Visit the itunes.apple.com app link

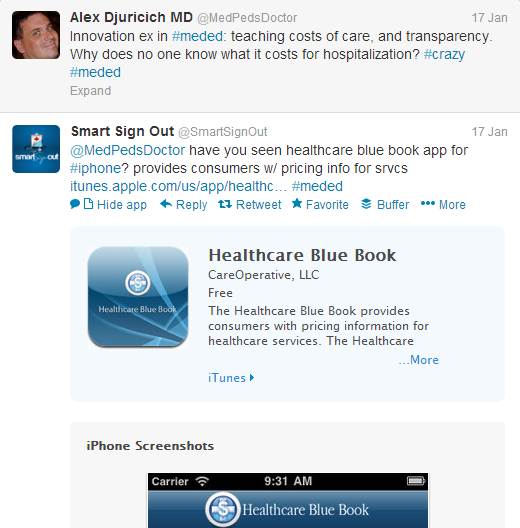[x=178, y=186]
